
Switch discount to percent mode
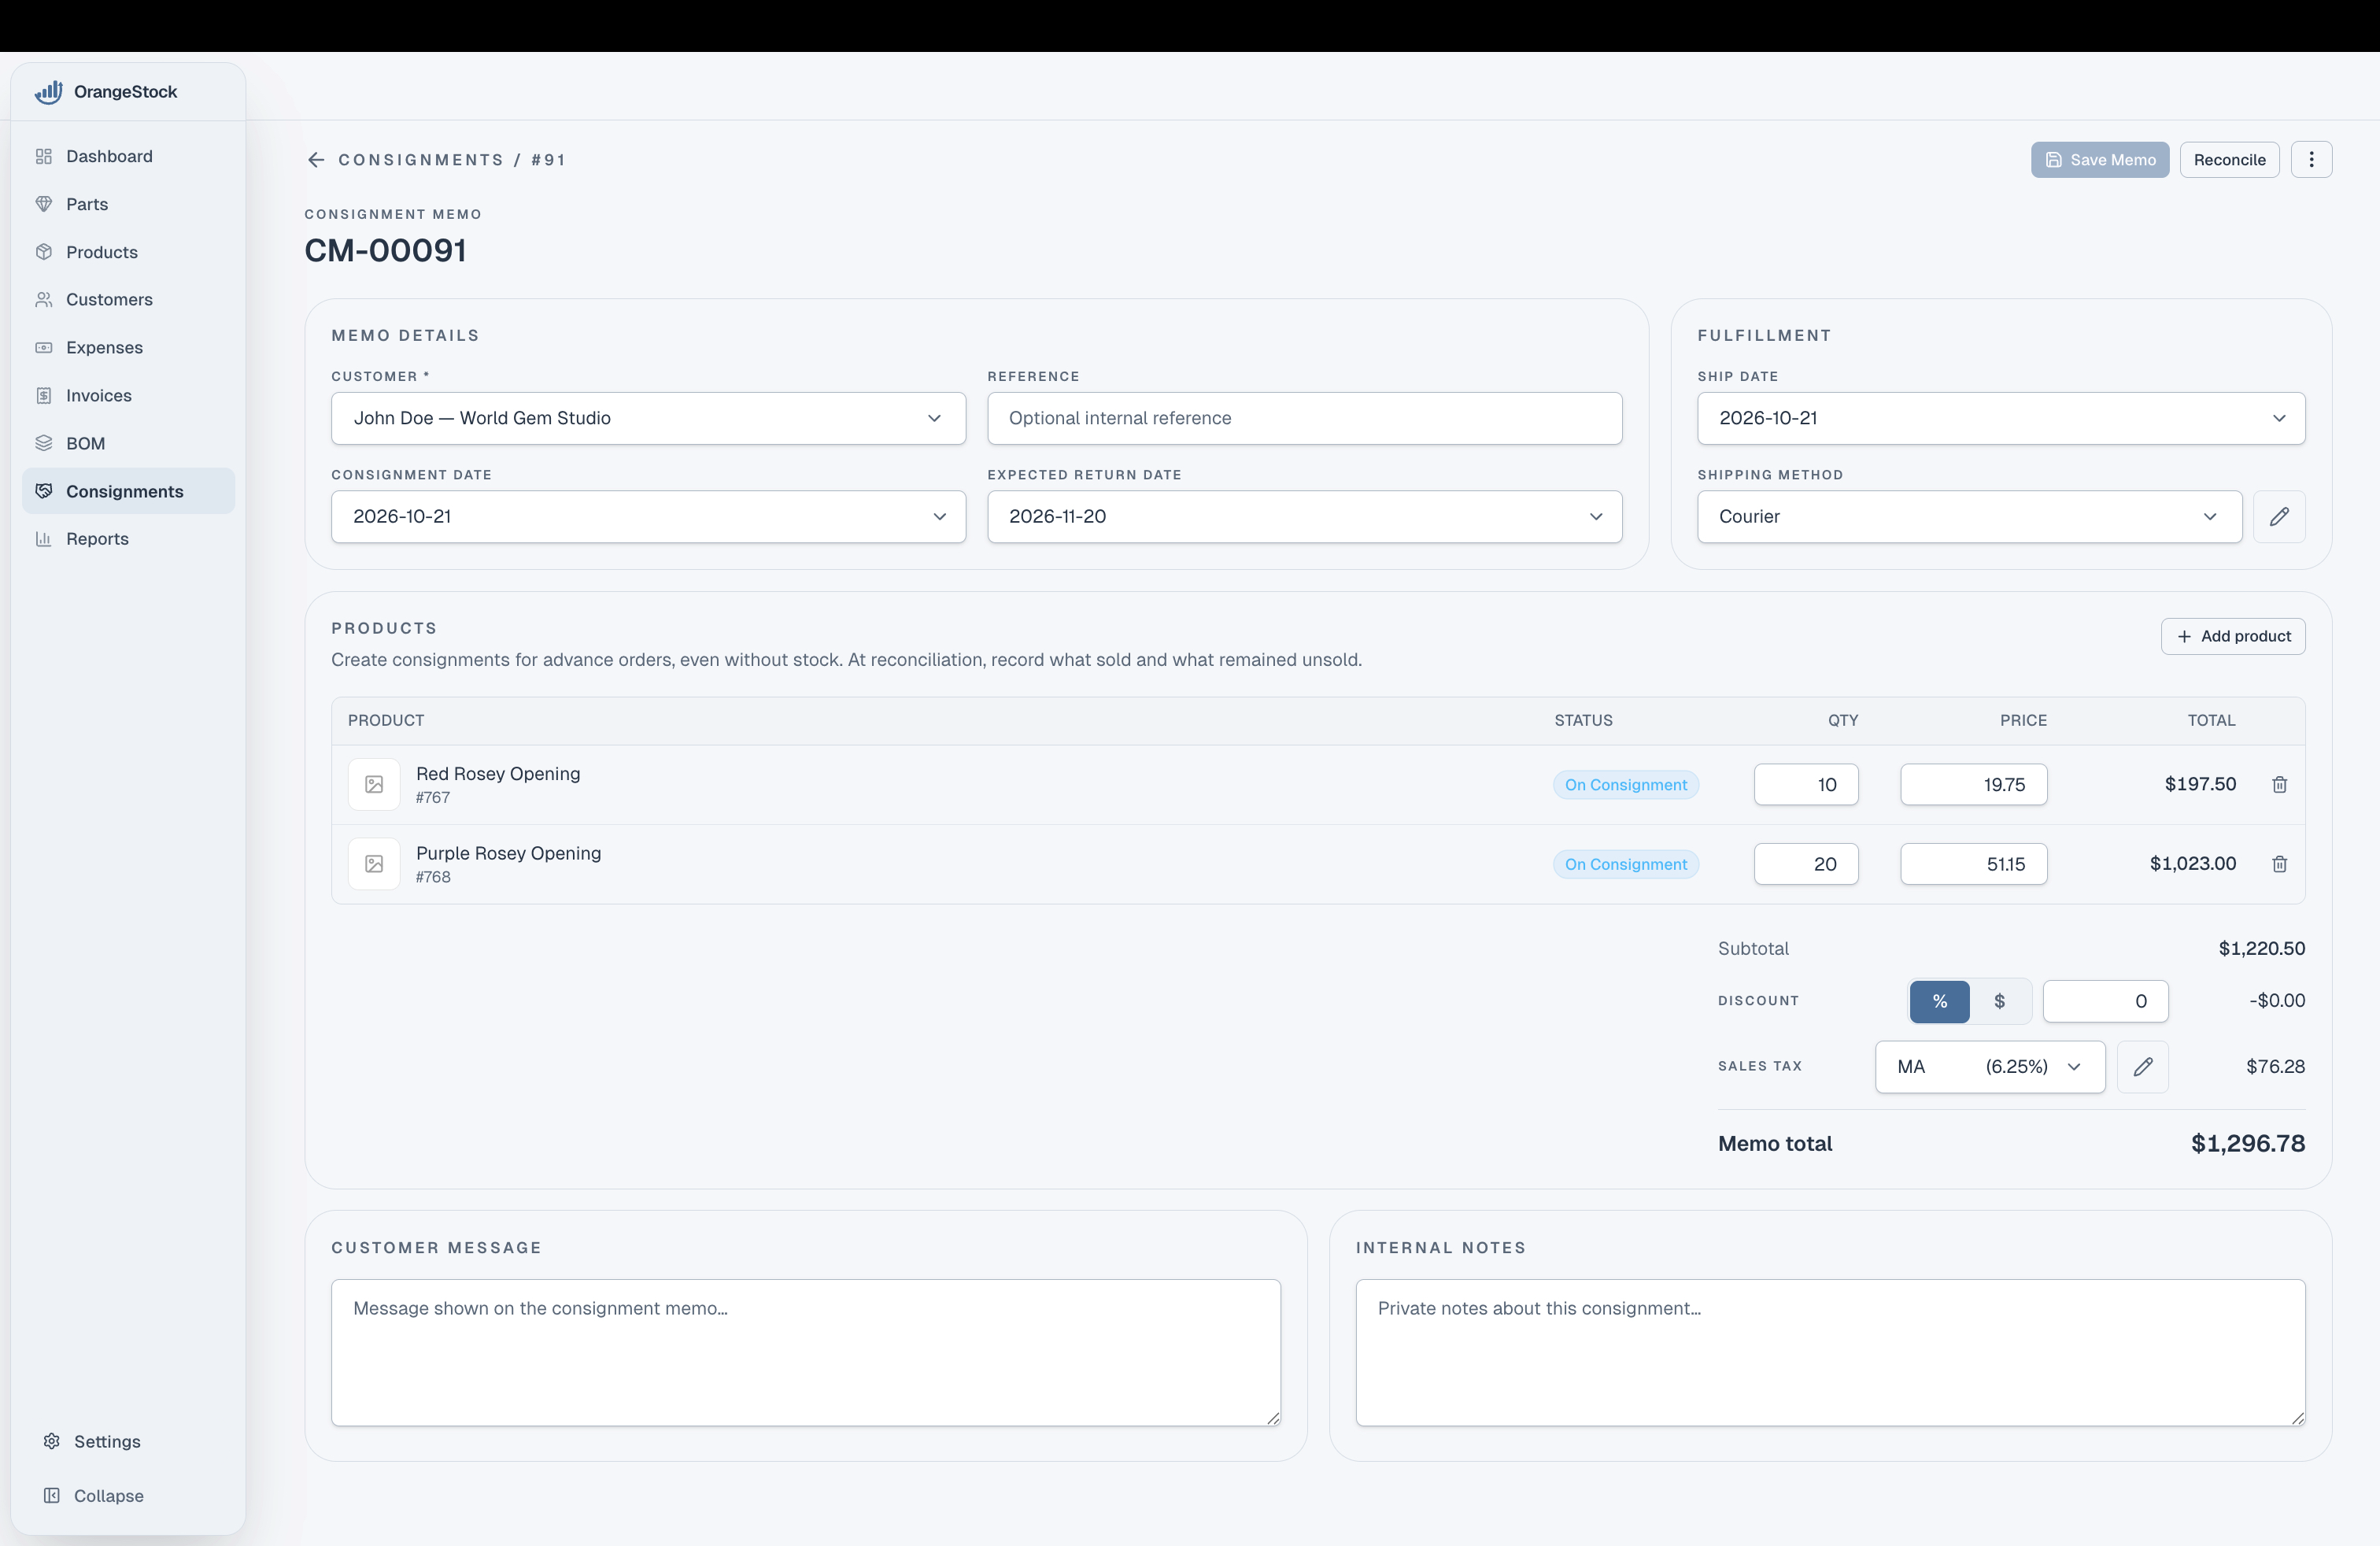click(x=1939, y=1002)
